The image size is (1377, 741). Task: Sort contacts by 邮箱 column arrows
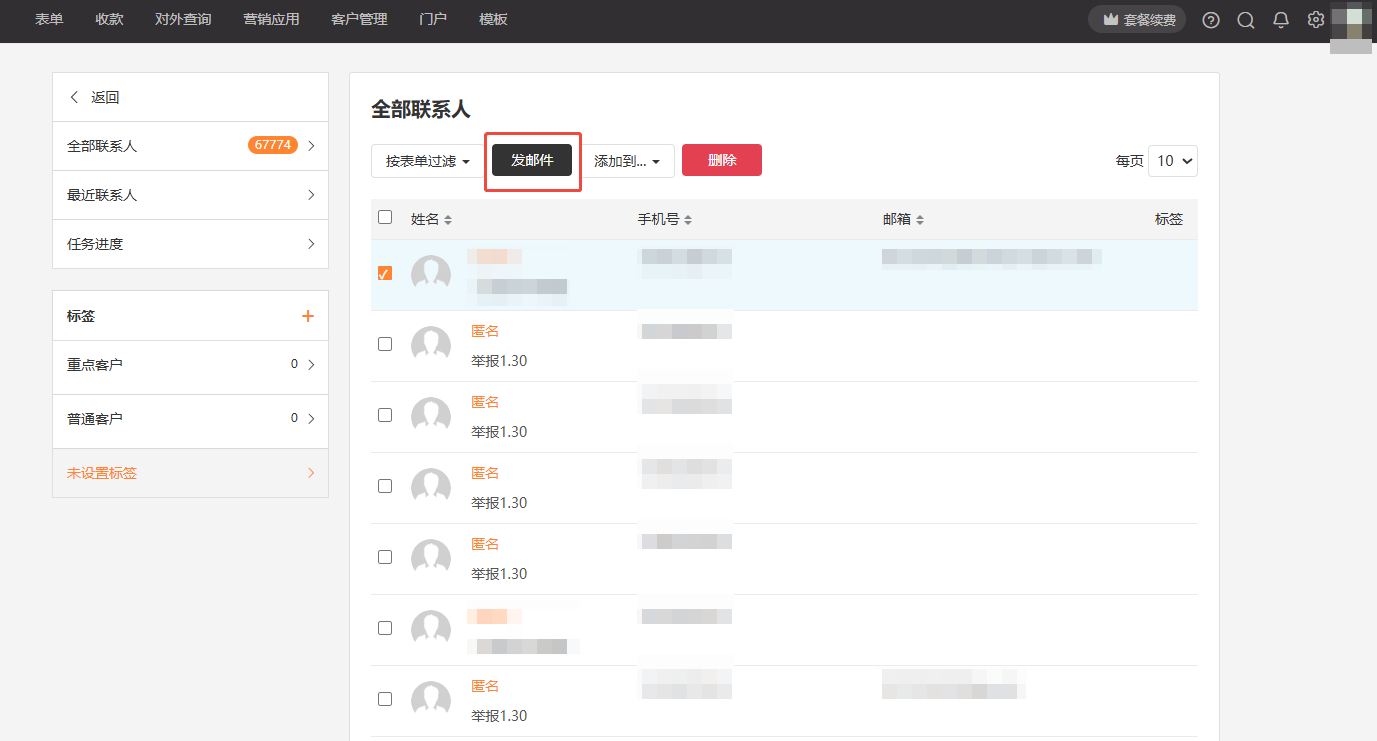pos(920,220)
